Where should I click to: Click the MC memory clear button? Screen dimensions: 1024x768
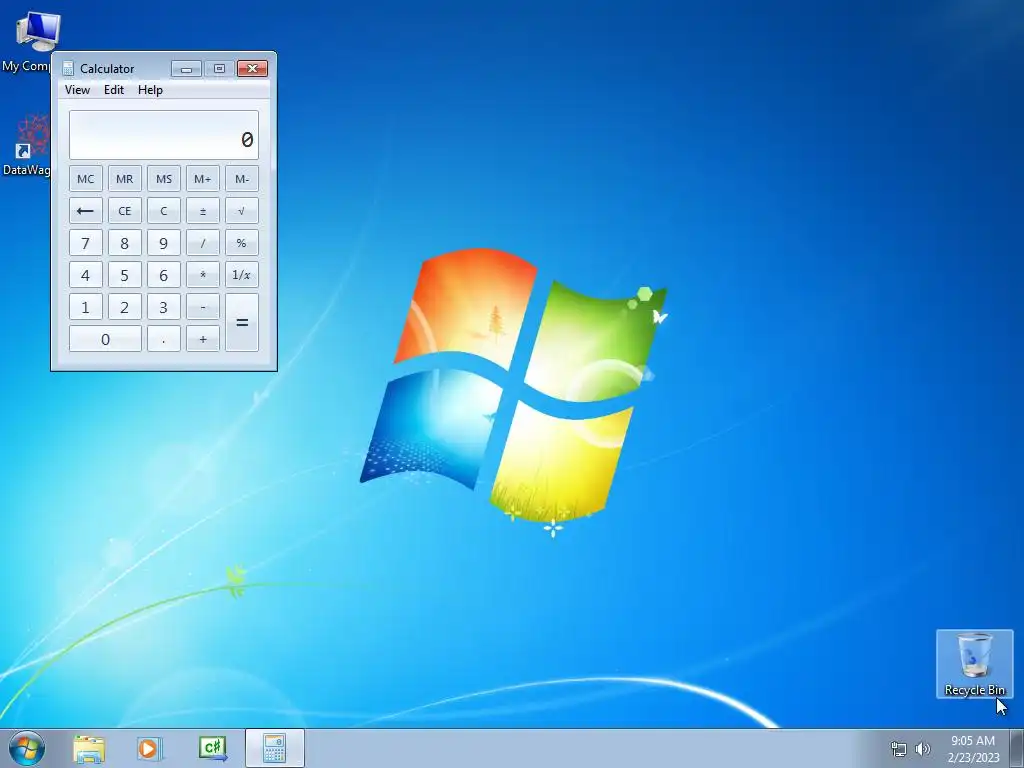pyautogui.click(x=86, y=179)
